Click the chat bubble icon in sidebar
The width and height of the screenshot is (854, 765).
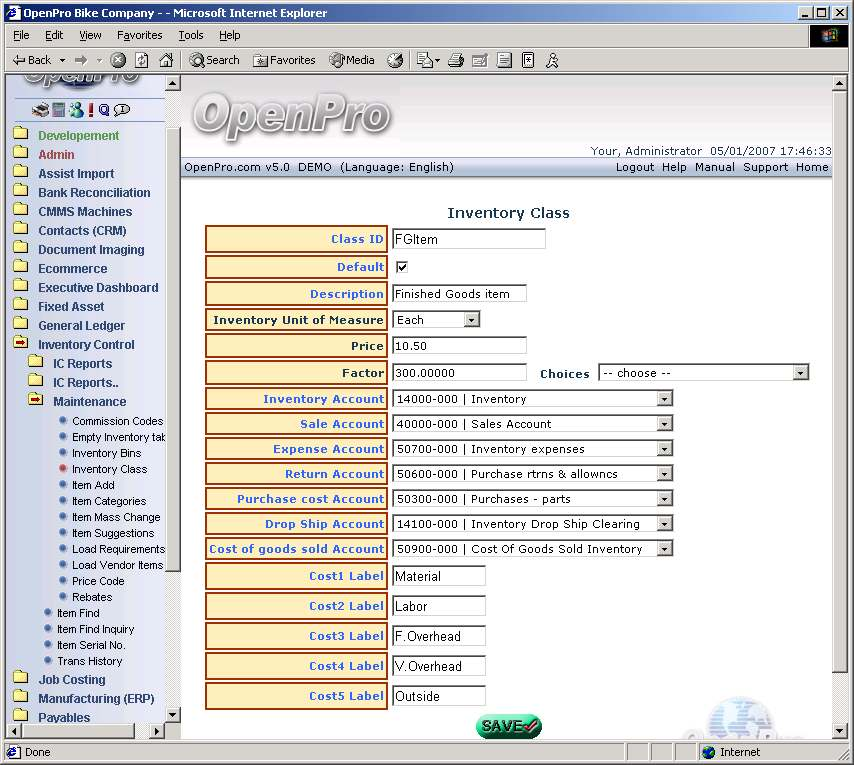tap(121, 110)
